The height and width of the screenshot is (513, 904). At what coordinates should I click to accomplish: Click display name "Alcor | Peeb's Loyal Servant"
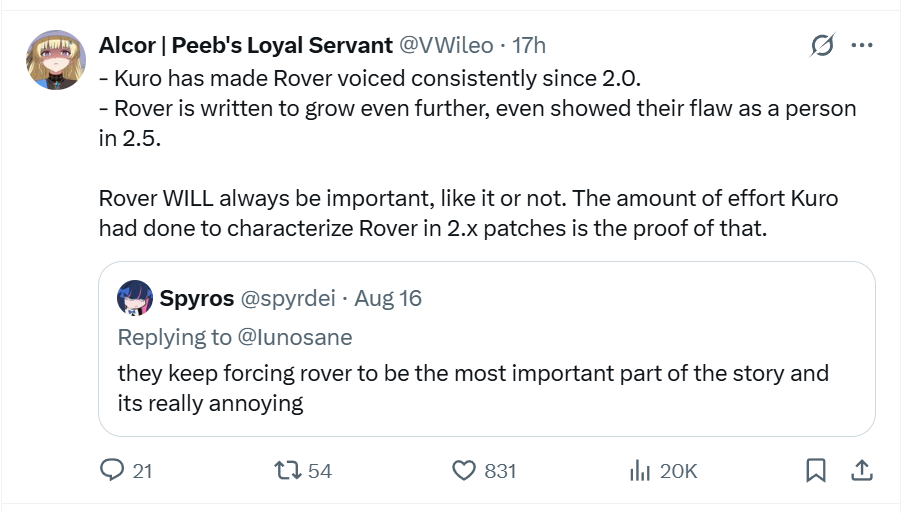pyautogui.click(x=246, y=45)
